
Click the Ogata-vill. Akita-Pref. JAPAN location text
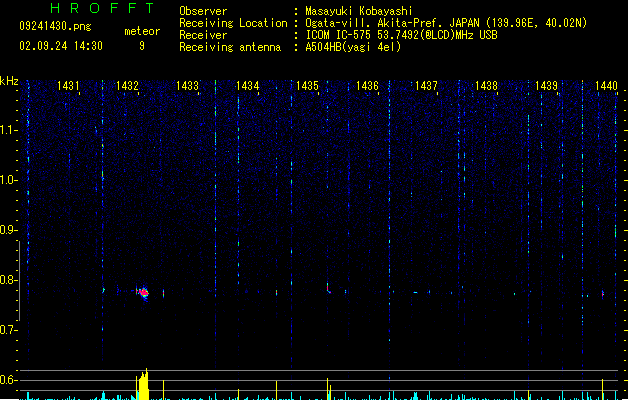click(x=446, y=23)
